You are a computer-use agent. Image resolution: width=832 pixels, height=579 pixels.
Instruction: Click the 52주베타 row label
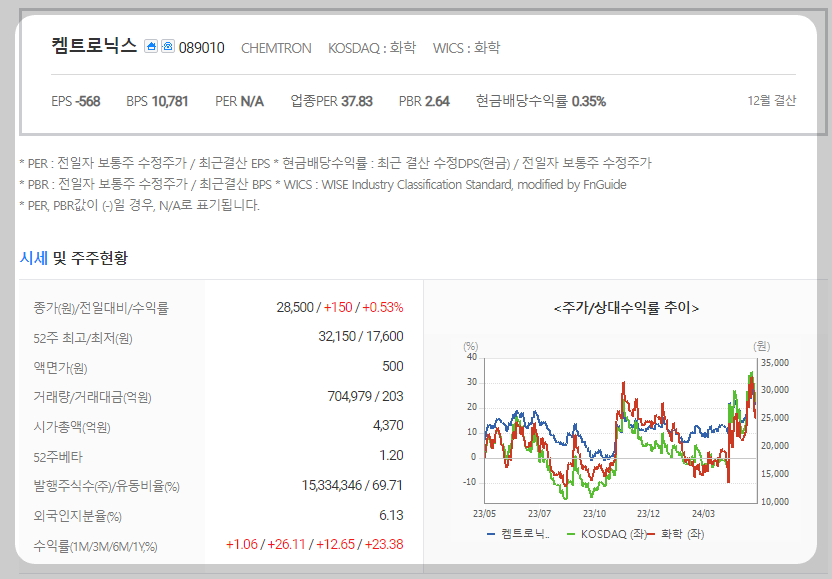point(58,457)
